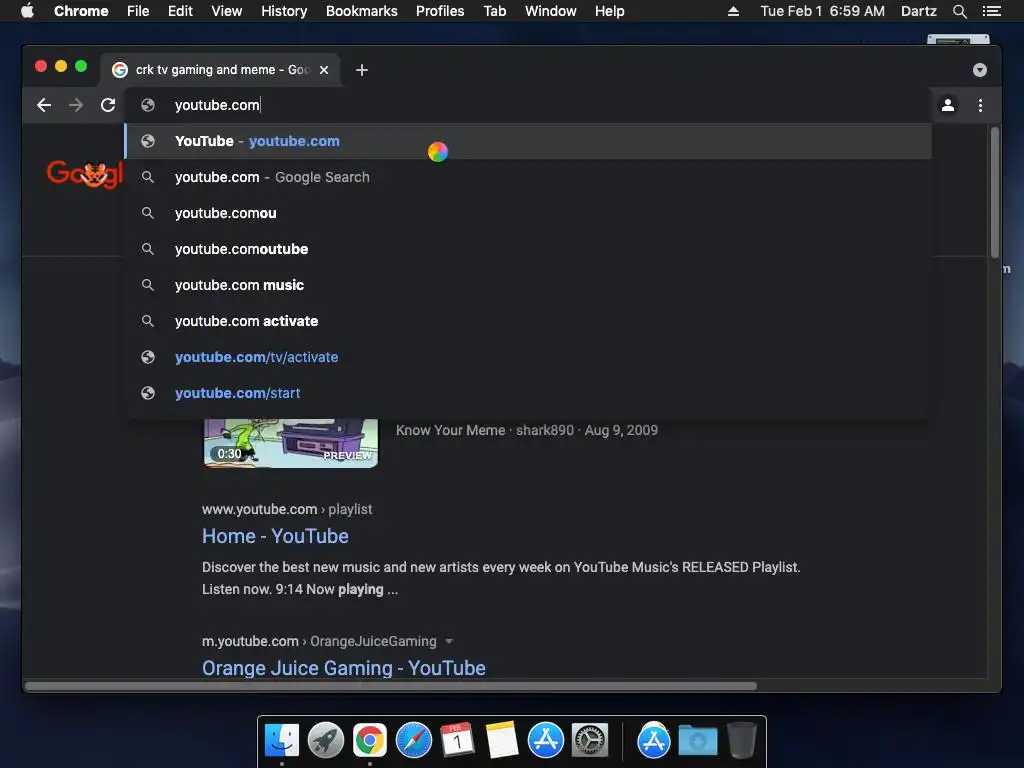This screenshot has height=768, width=1024.
Task: Open the File menu
Action: pyautogui.click(x=138, y=11)
